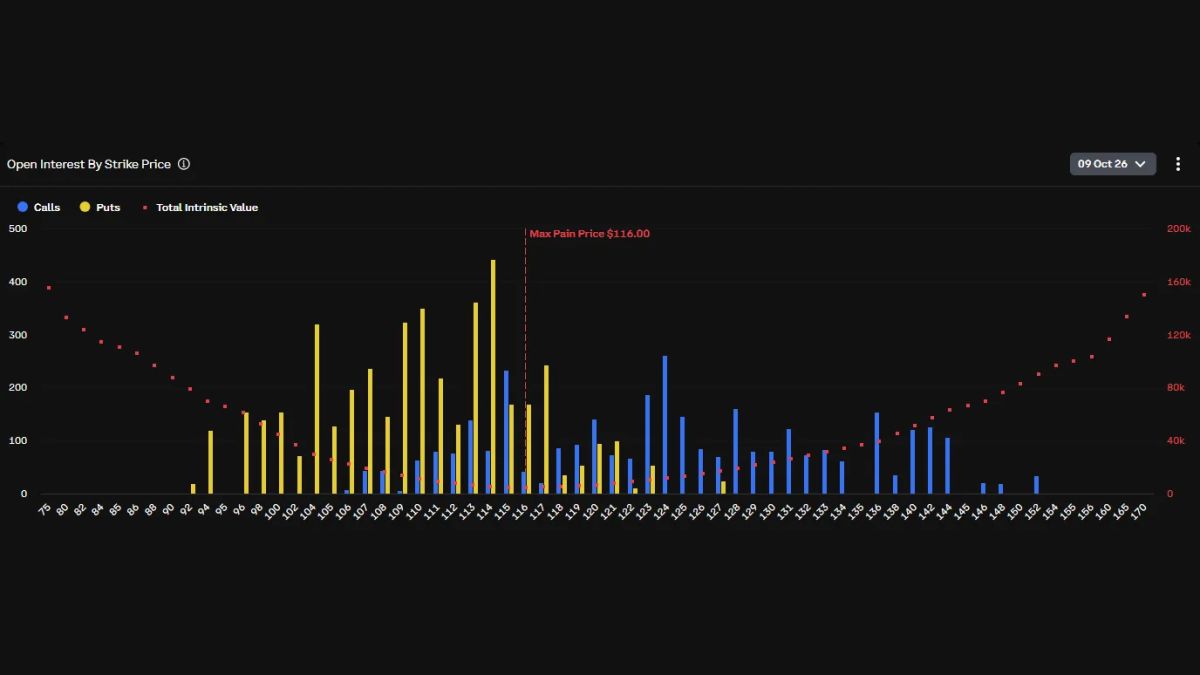Click the Max Pain Price $116.00 label
This screenshot has height=675, width=1200.
pos(589,234)
